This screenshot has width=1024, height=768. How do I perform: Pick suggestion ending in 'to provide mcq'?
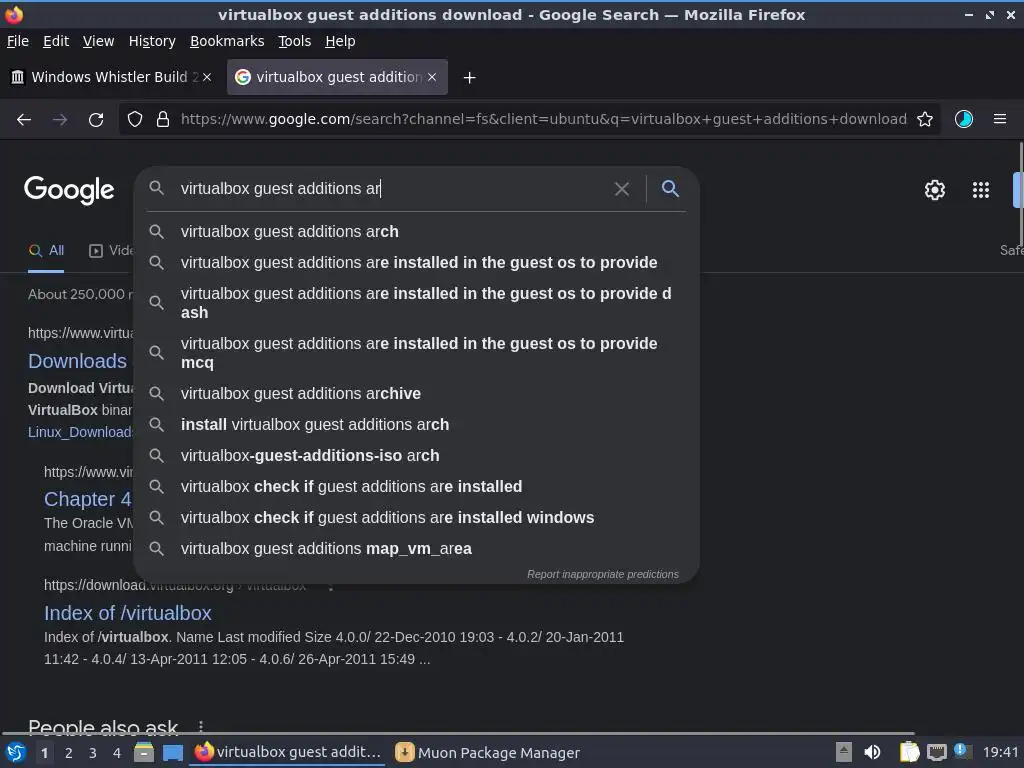(416, 353)
